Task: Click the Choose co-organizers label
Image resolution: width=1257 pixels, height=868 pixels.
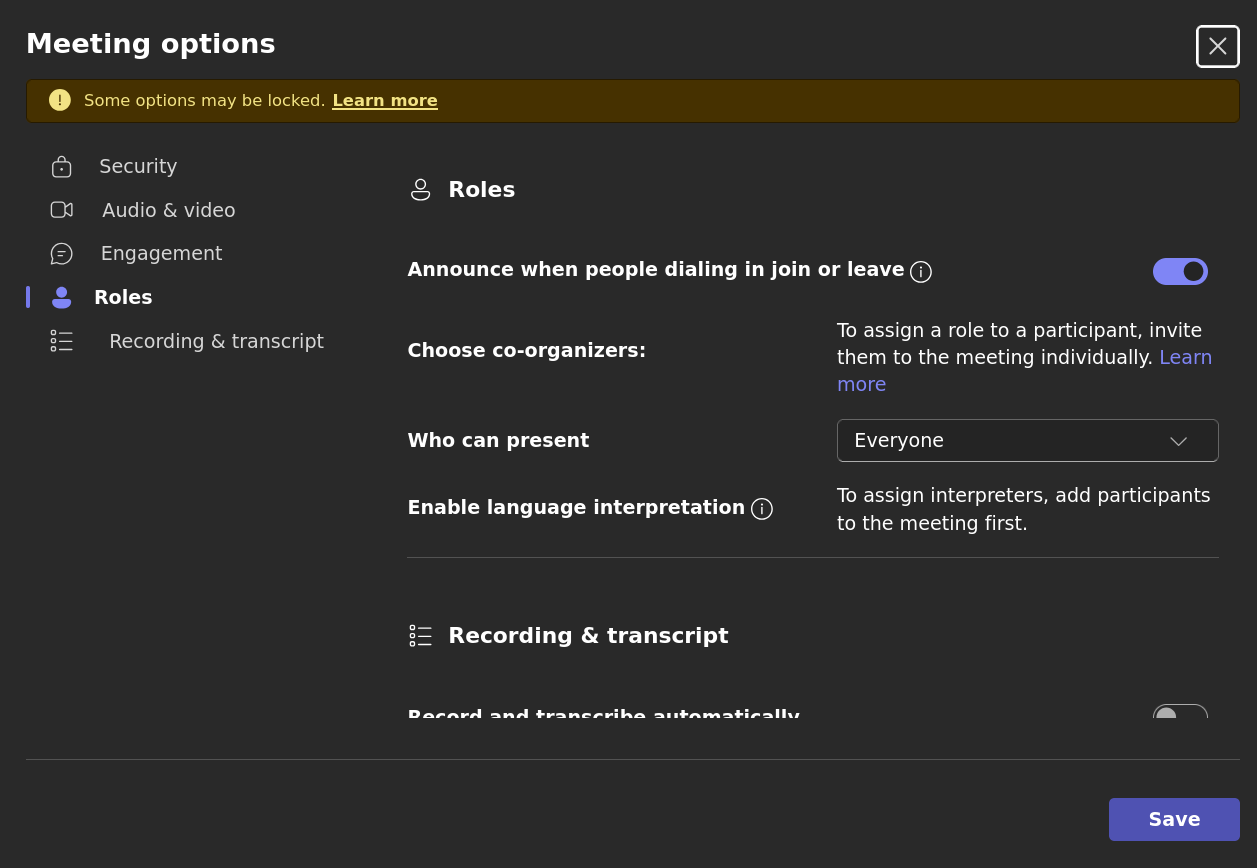Action: pos(527,351)
